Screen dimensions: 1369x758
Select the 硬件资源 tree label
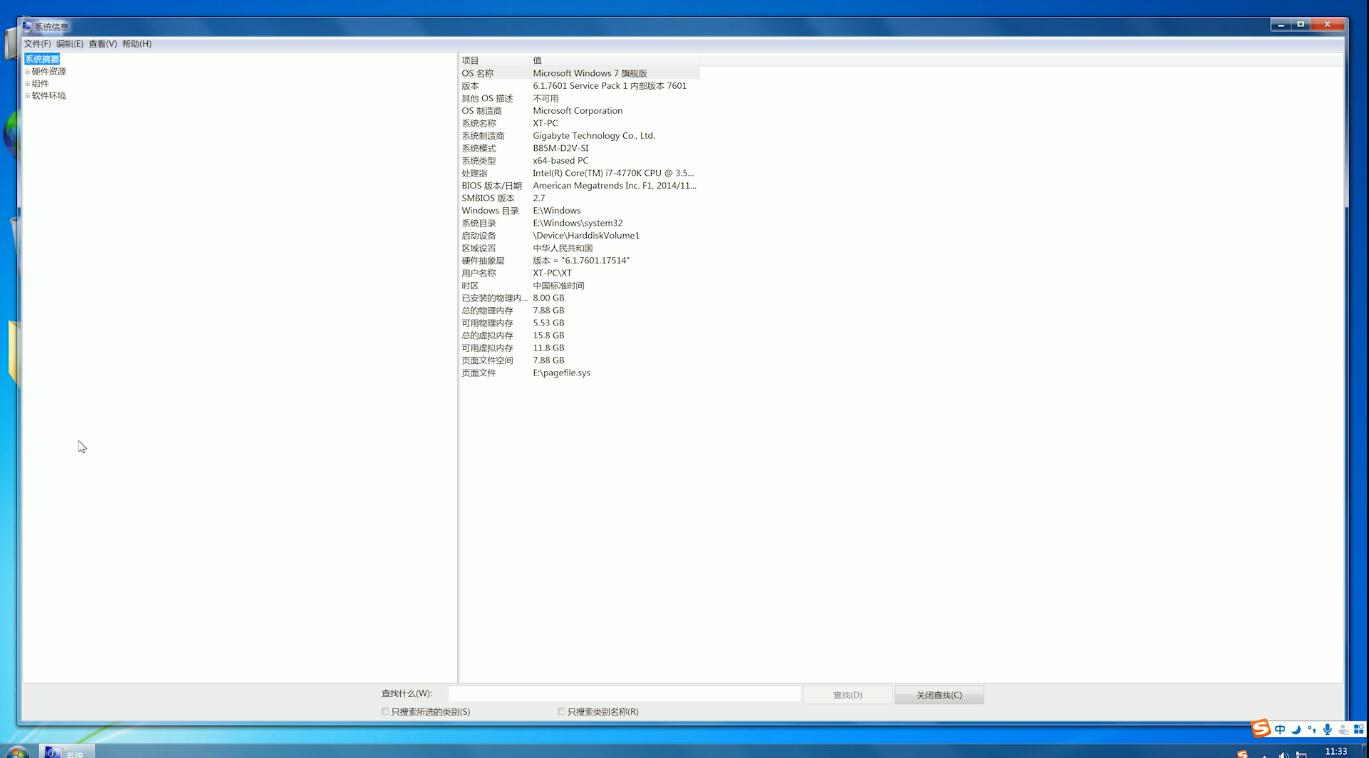point(49,72)
